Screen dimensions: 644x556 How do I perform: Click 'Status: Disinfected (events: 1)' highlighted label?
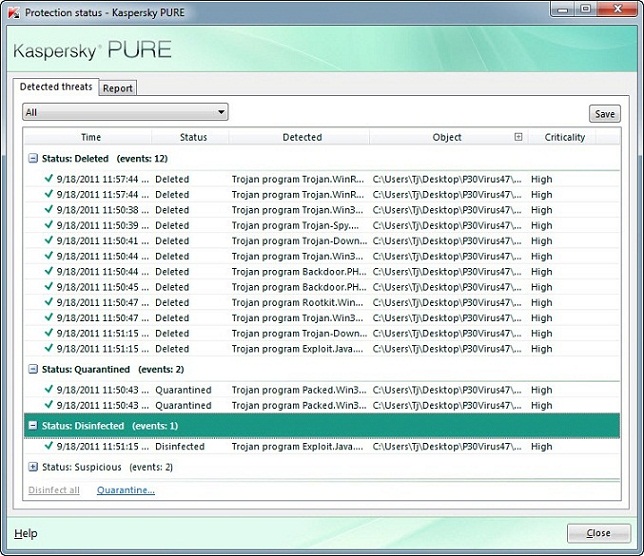coord(110,426)
